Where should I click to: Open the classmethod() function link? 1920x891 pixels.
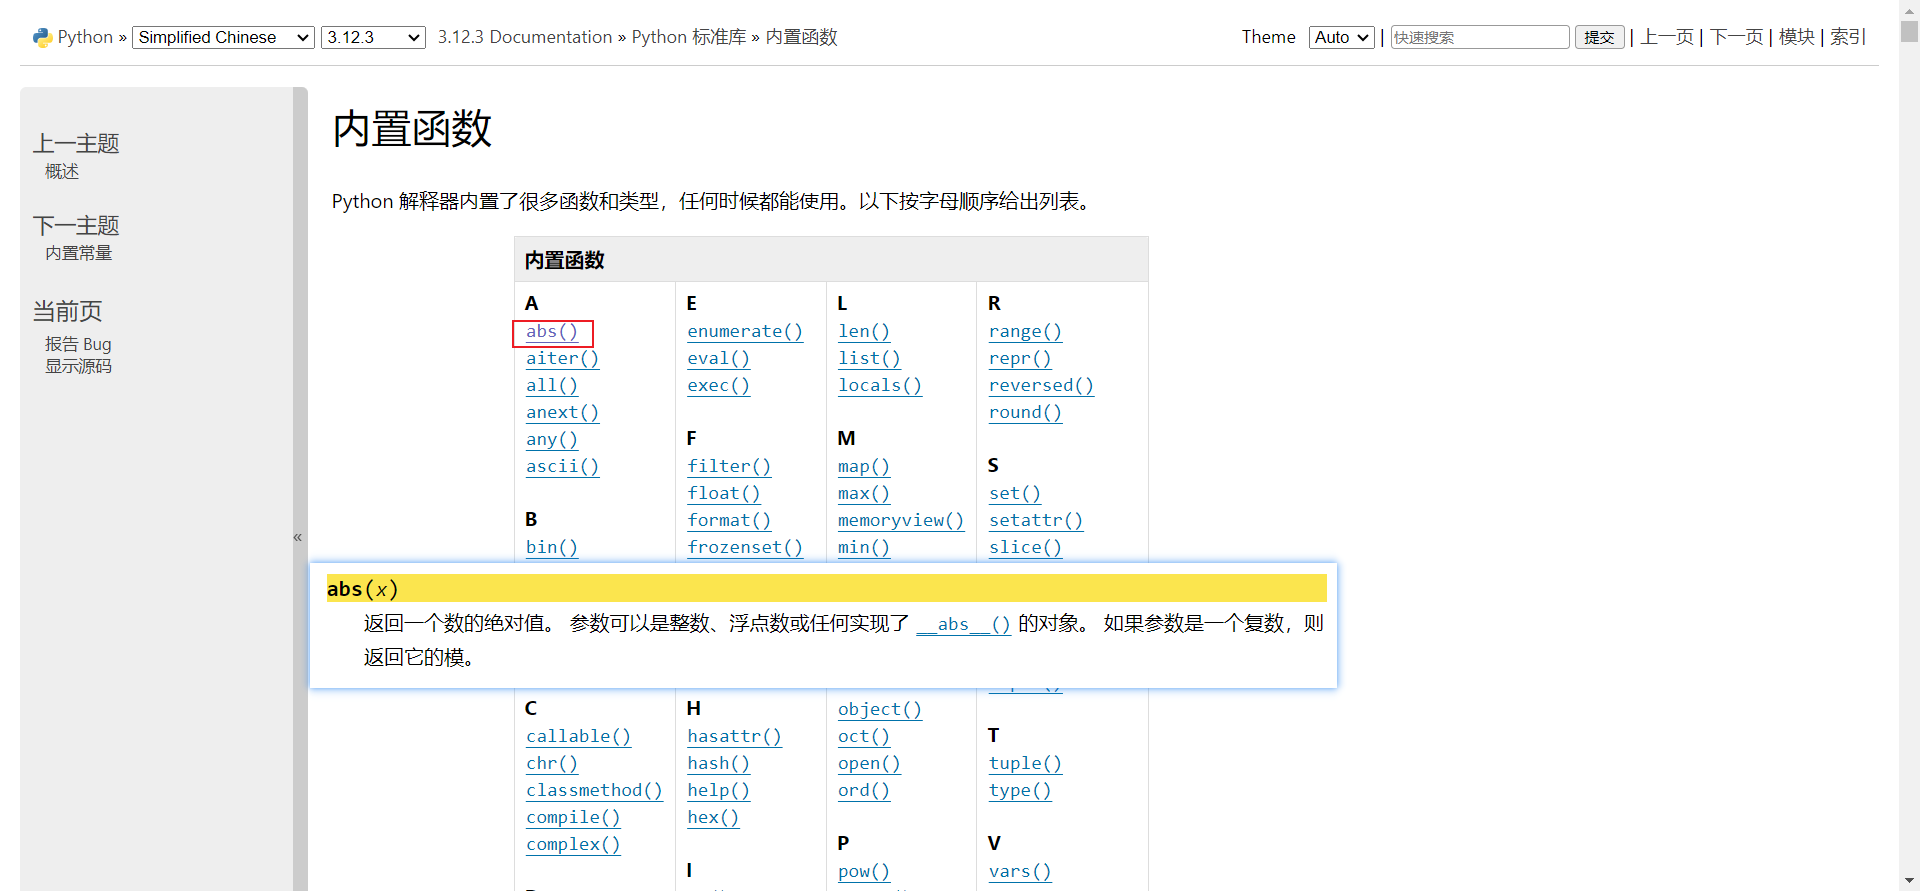click(594, 791)
